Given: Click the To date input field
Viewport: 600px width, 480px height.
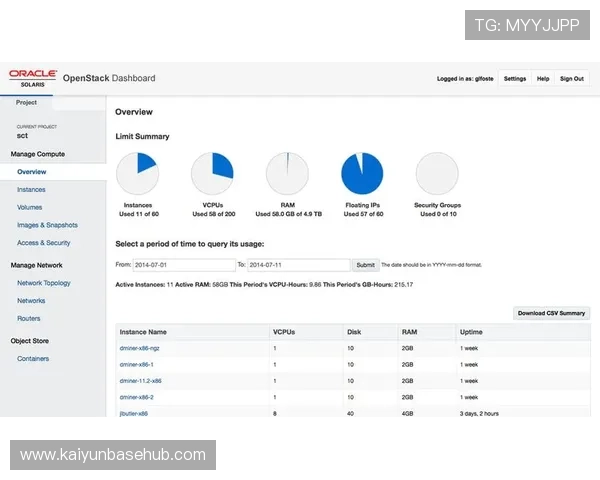Looking at the screenshot, I should (x=298, y=265).
